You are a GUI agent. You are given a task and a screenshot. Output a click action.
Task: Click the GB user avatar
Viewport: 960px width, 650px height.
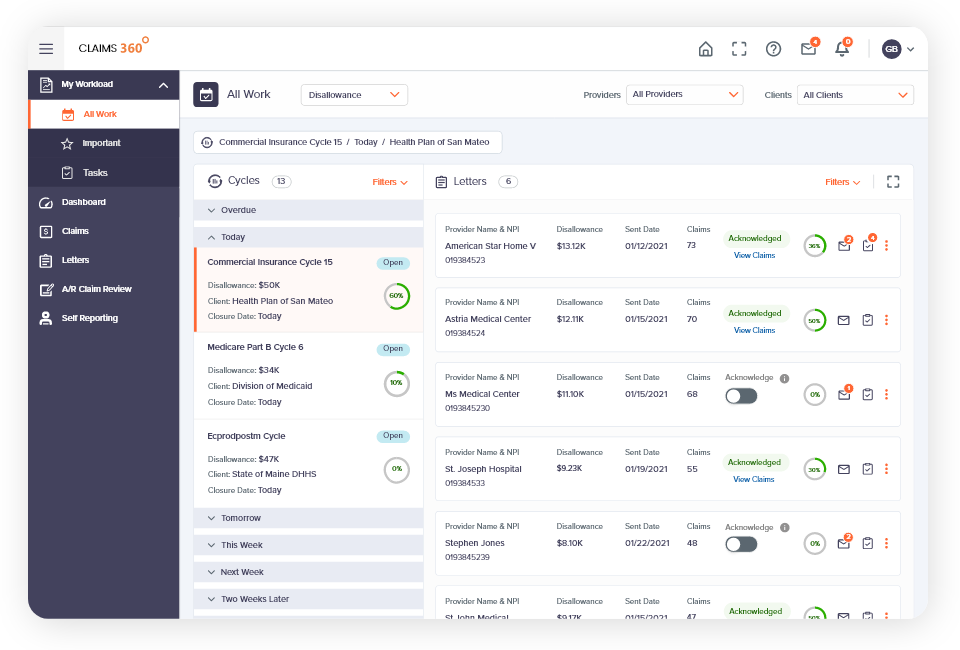[x=891, y=49]
